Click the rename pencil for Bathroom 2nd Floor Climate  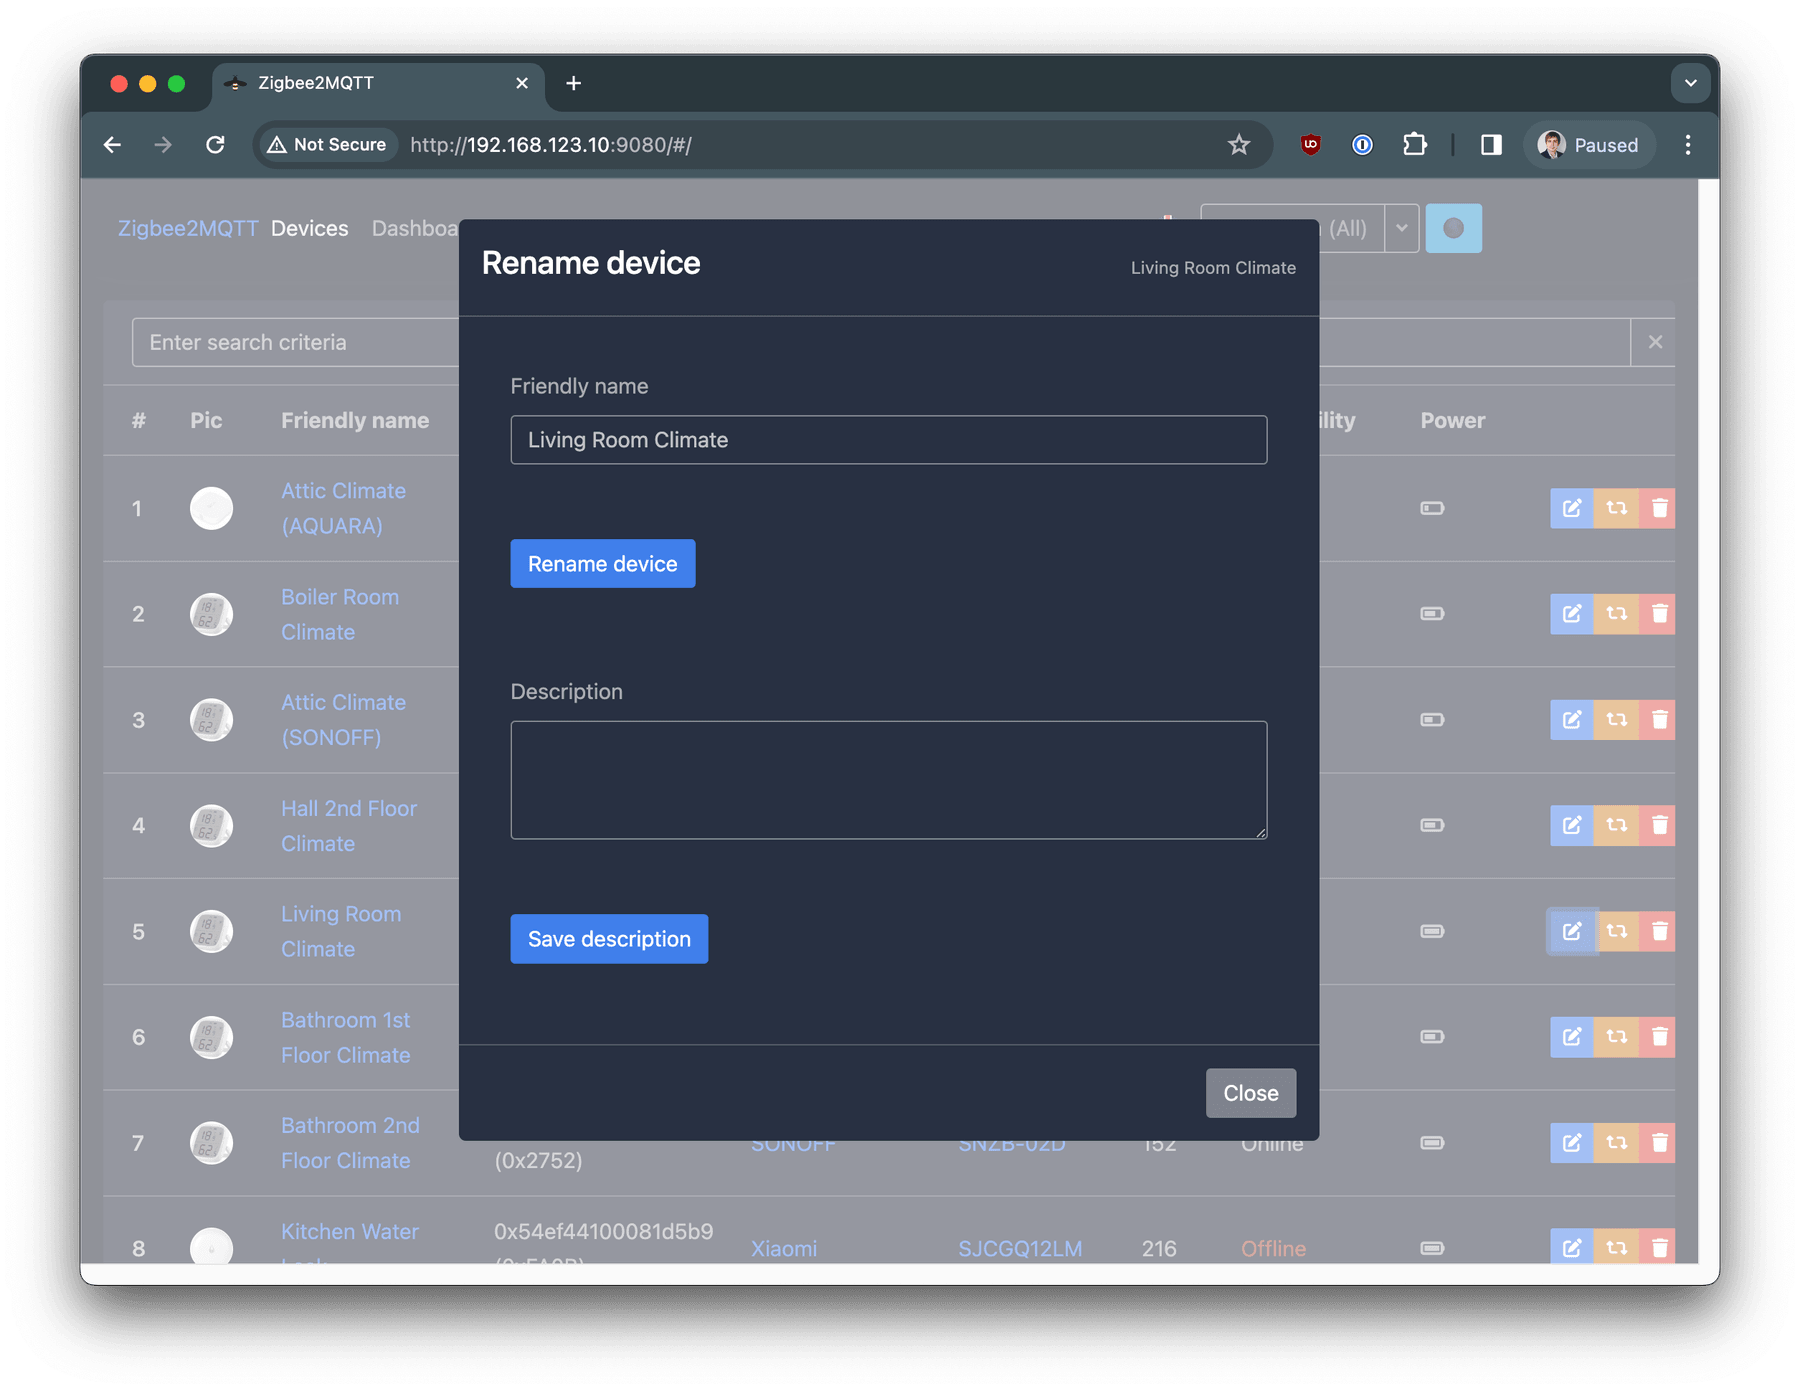coord(1570,1143)
